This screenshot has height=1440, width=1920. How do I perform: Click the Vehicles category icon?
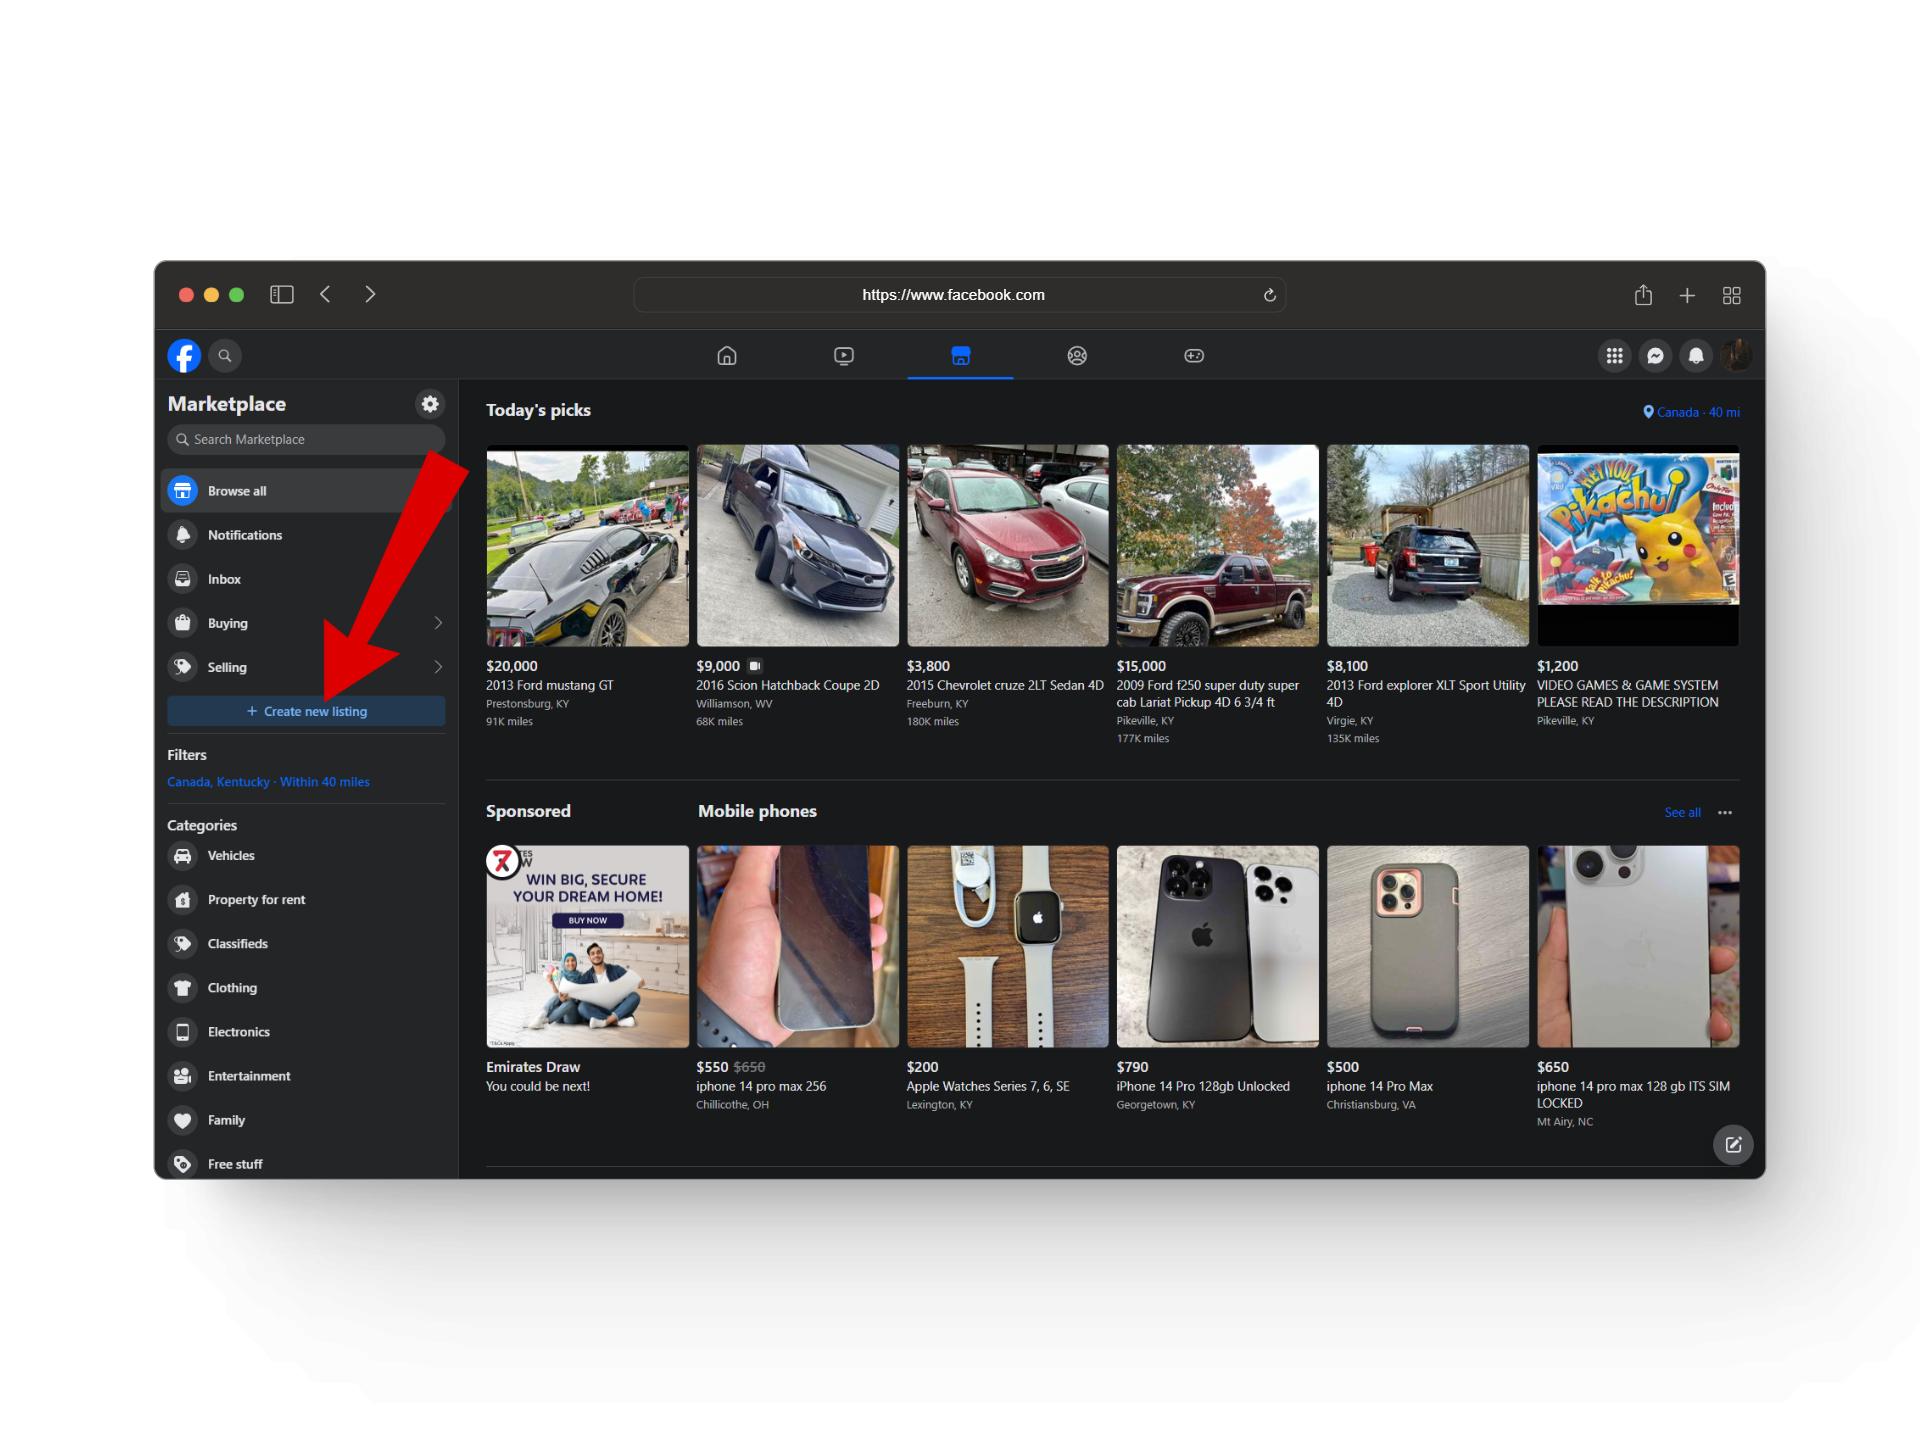pyautogui.click(x=181, y=855)
